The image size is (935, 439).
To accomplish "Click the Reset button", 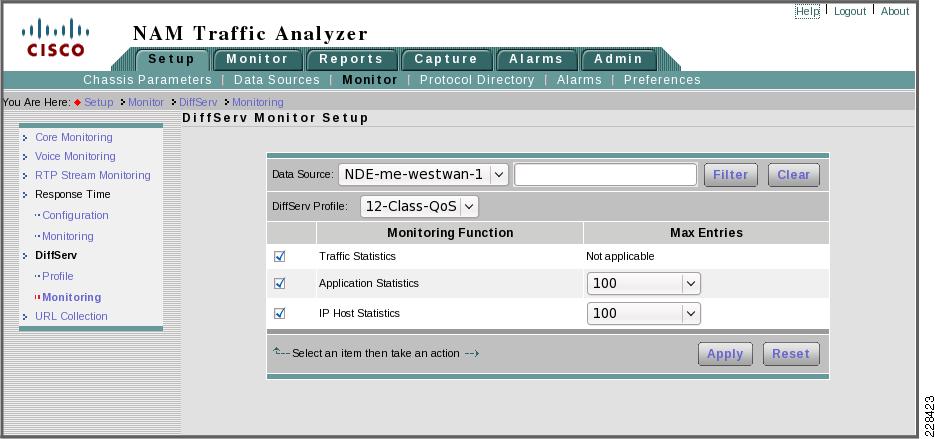I will click(x=791, y=354).
